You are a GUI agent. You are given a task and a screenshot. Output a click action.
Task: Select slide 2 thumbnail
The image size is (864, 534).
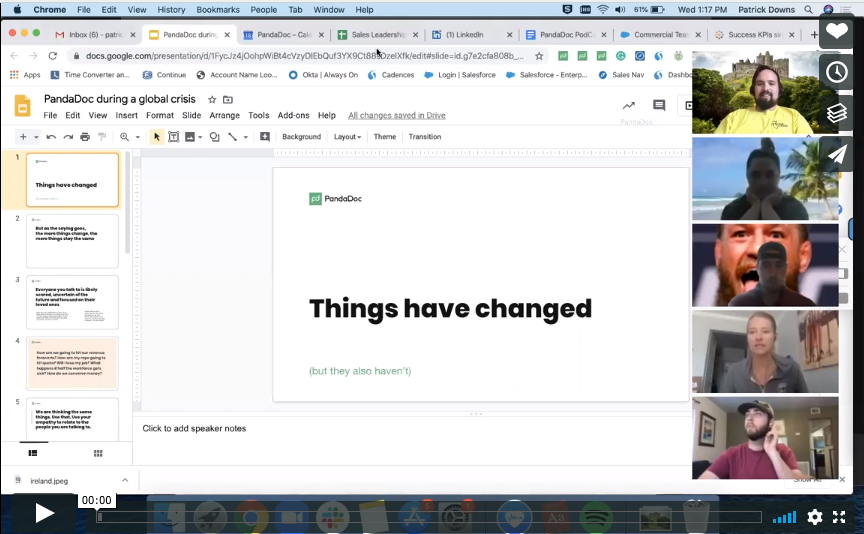72,241
